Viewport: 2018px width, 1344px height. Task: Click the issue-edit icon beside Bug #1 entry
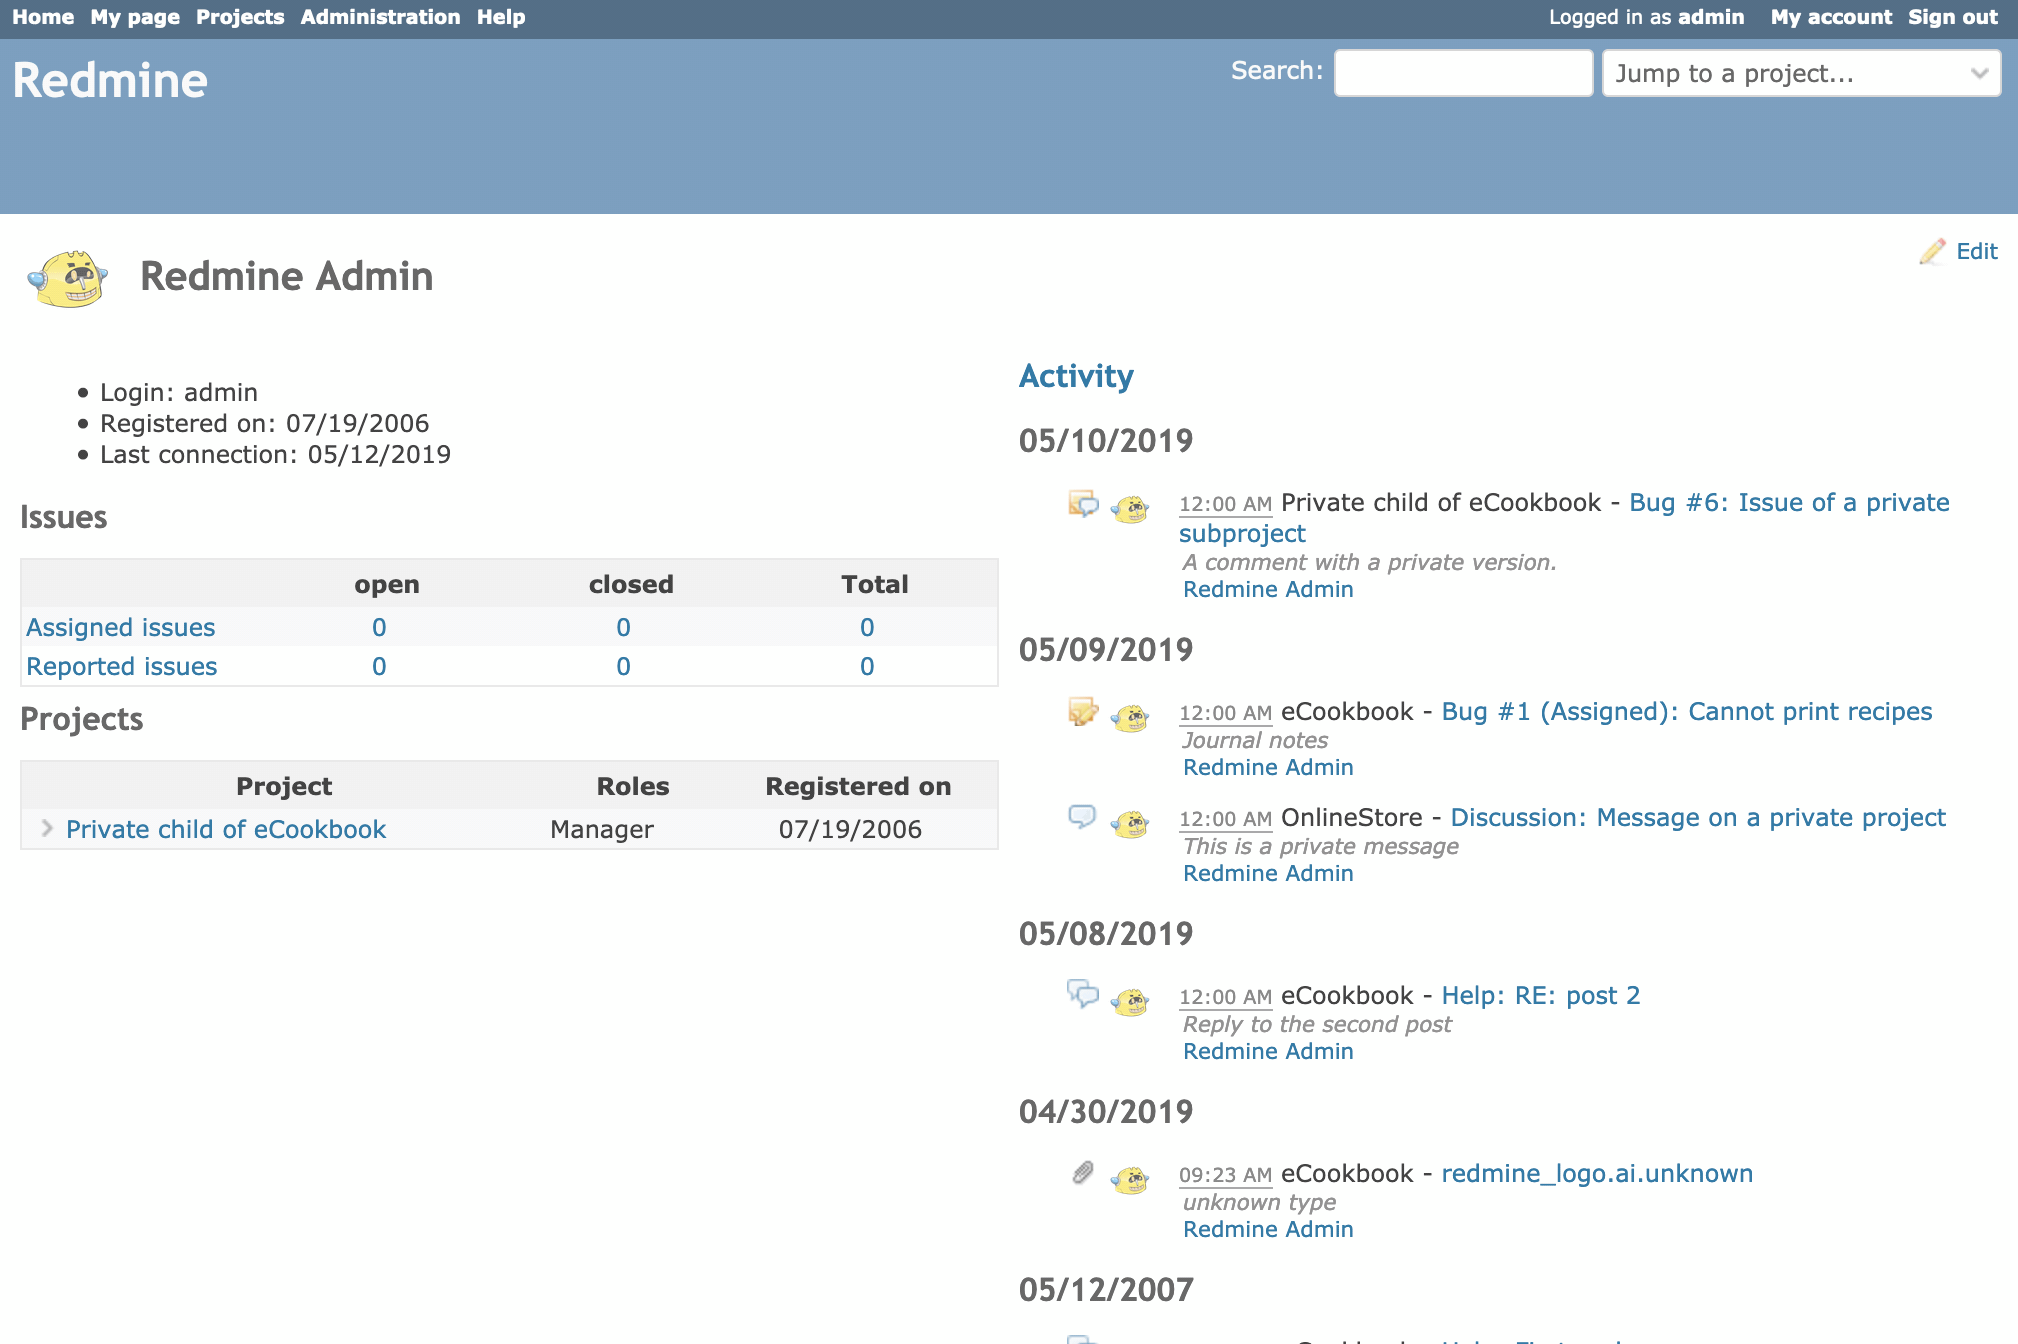(x=1083, y=712)
